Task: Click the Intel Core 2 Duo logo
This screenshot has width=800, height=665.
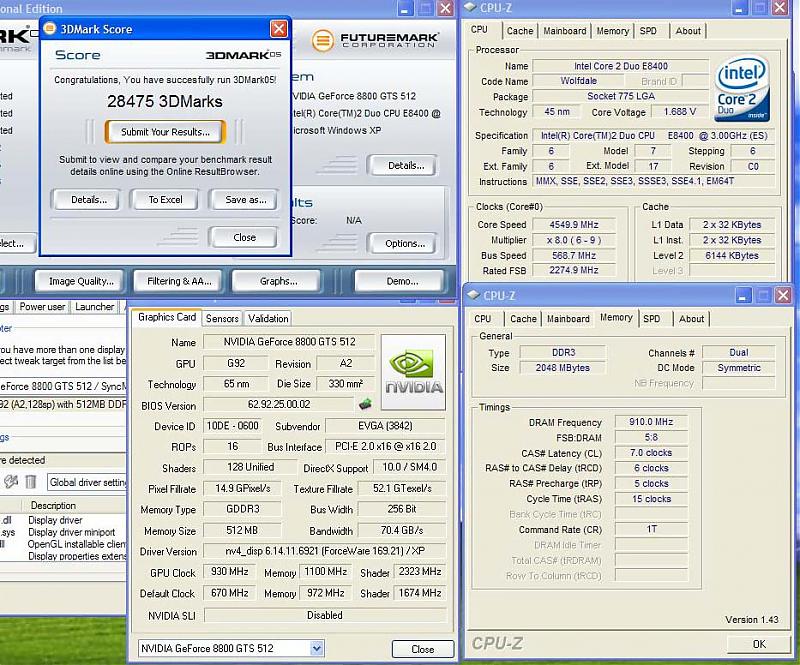Action: [x=742, y=89]
